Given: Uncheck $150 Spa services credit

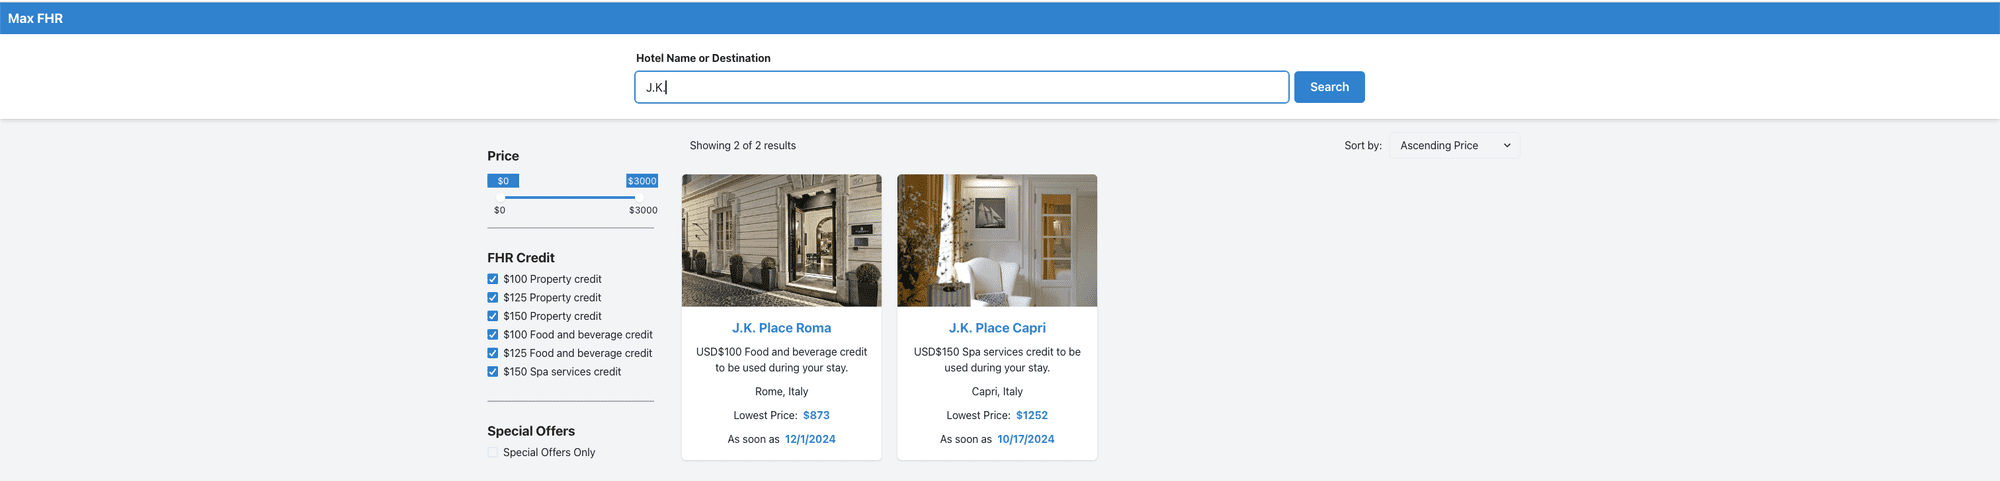Looking at the screenshot, I should pos(493,372).
